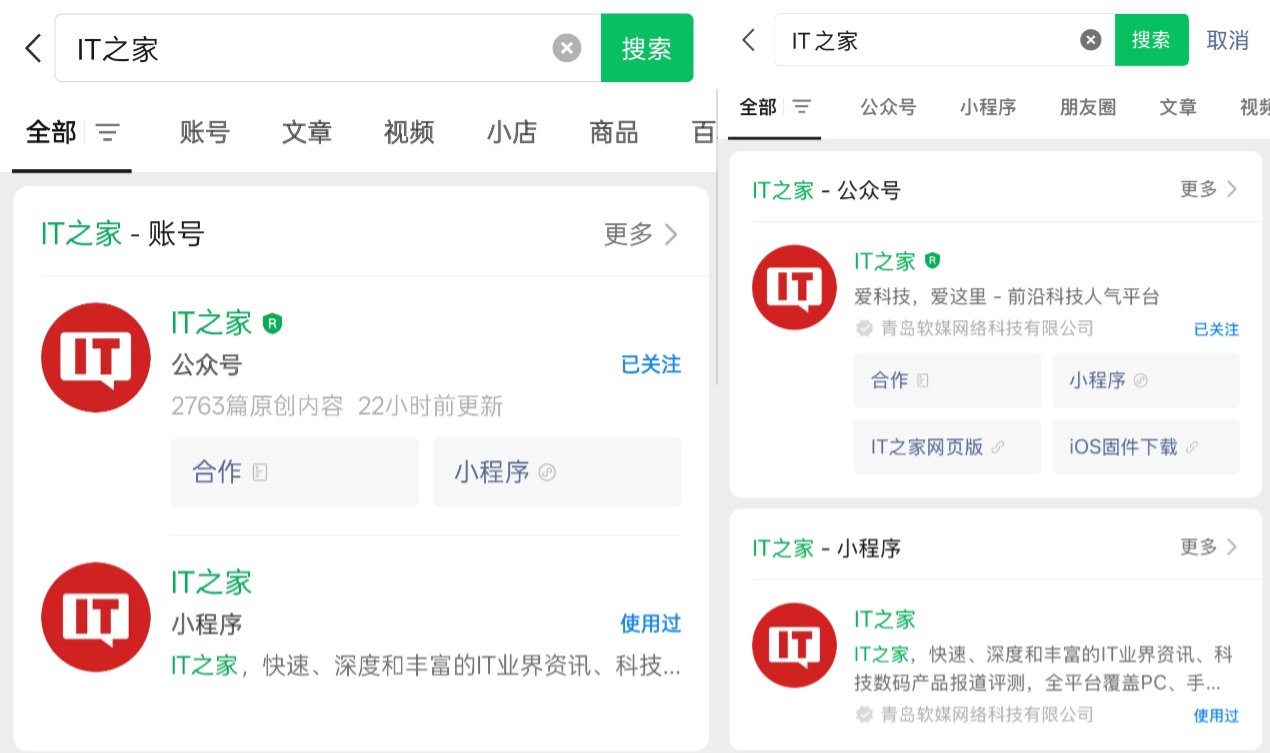Open IT之家 小程序 logo in right panel
The width and height of the screenshot is (1270, 753).
pyautogui.click(x=794, y=645)
